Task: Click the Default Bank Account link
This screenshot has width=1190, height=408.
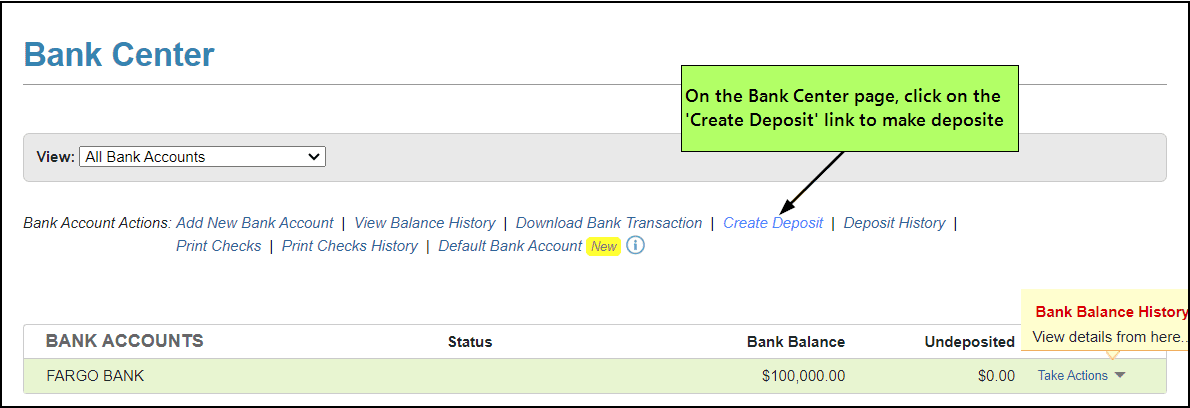Action: [510, 246]
